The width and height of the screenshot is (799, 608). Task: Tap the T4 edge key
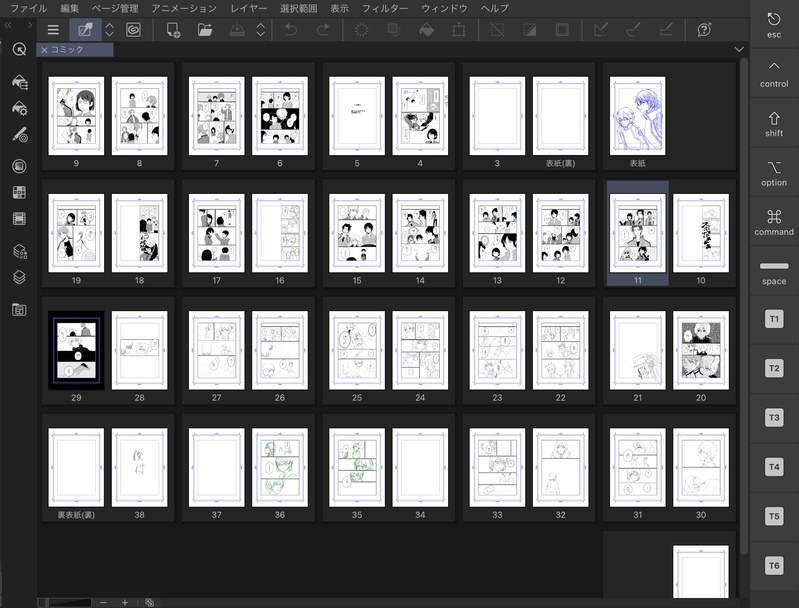coord(774,467)
